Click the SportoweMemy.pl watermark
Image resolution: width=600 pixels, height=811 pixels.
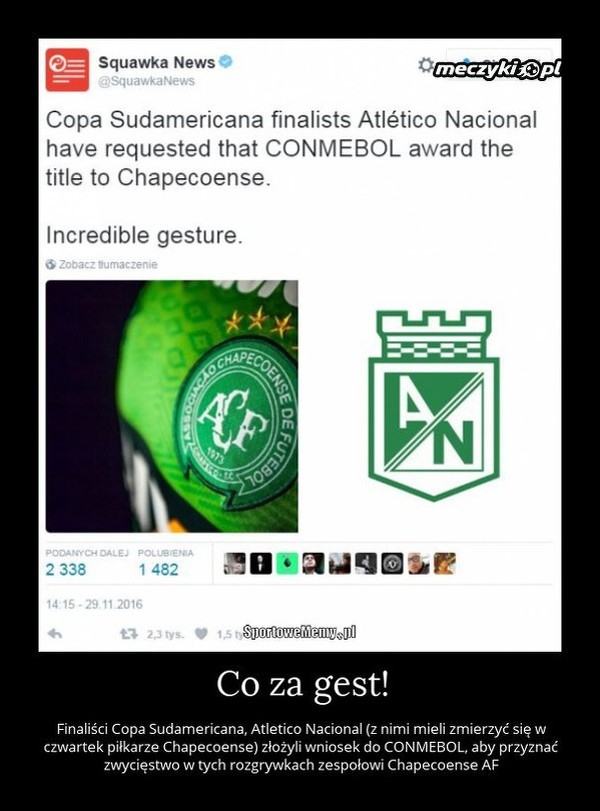click(299, 632)
